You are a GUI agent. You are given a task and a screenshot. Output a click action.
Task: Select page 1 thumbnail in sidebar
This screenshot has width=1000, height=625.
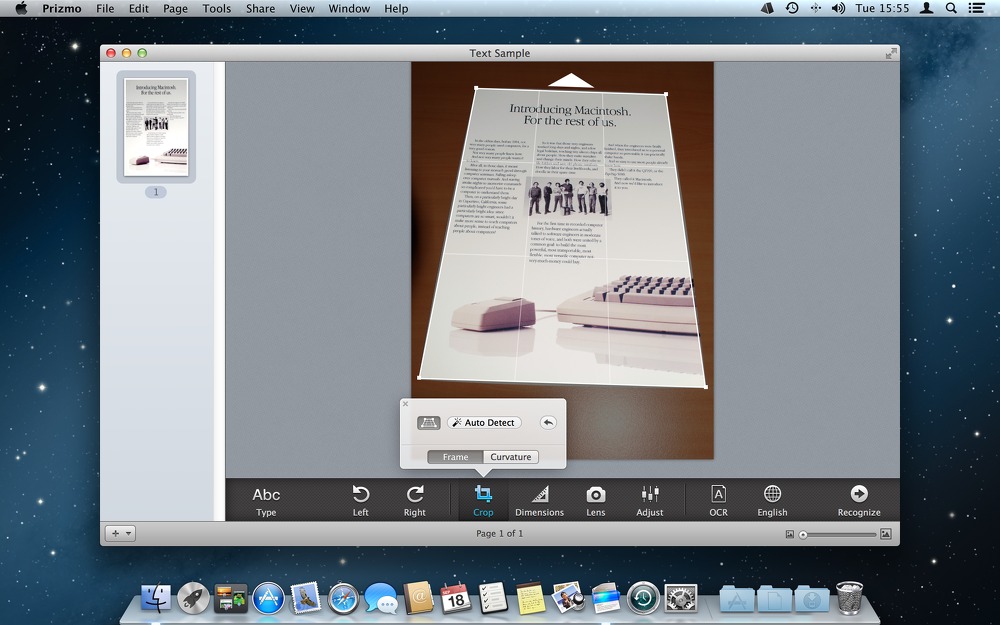point(156,126)
